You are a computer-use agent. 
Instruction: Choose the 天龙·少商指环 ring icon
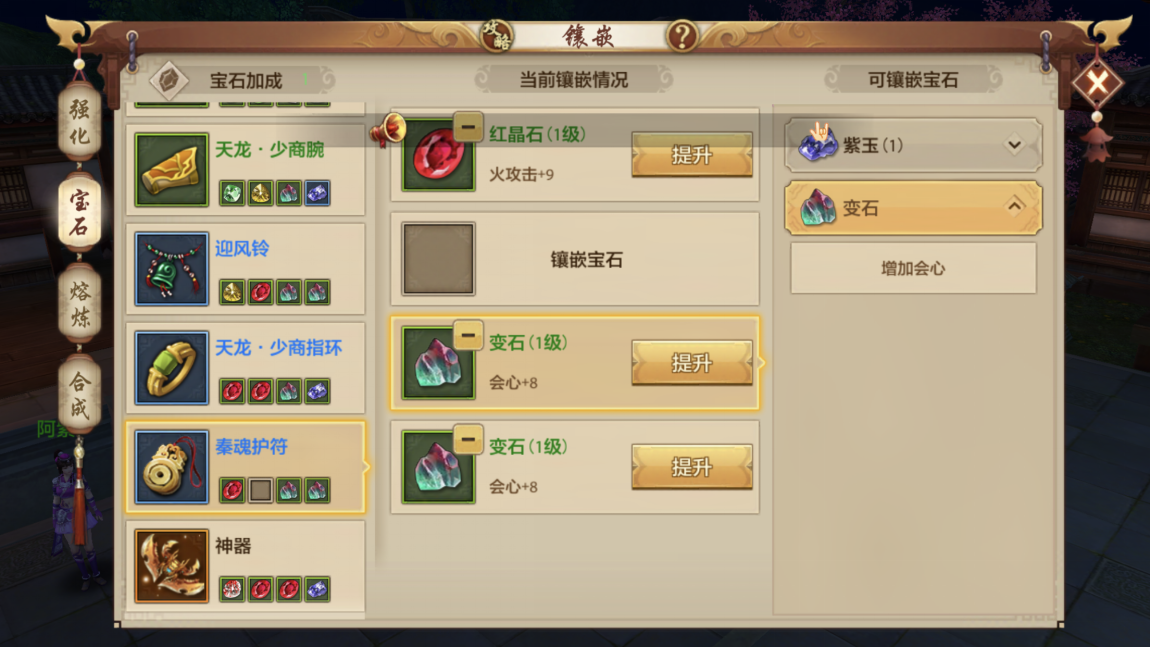click(172, 368)
